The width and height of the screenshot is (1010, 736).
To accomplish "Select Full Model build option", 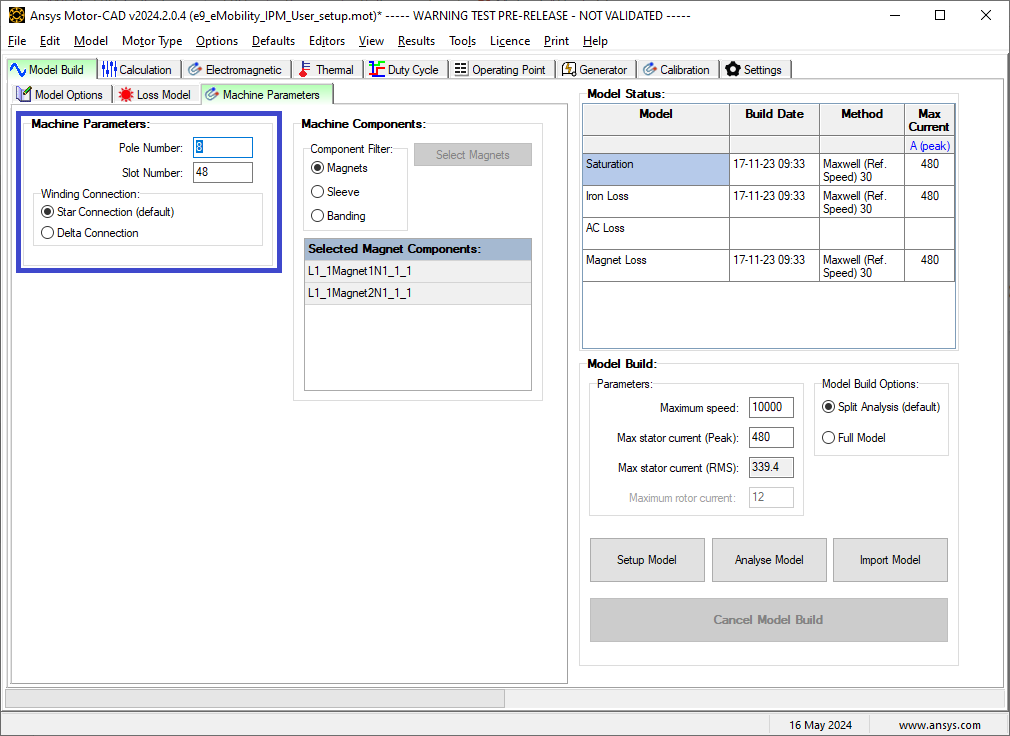I will (x=828, y=438).
